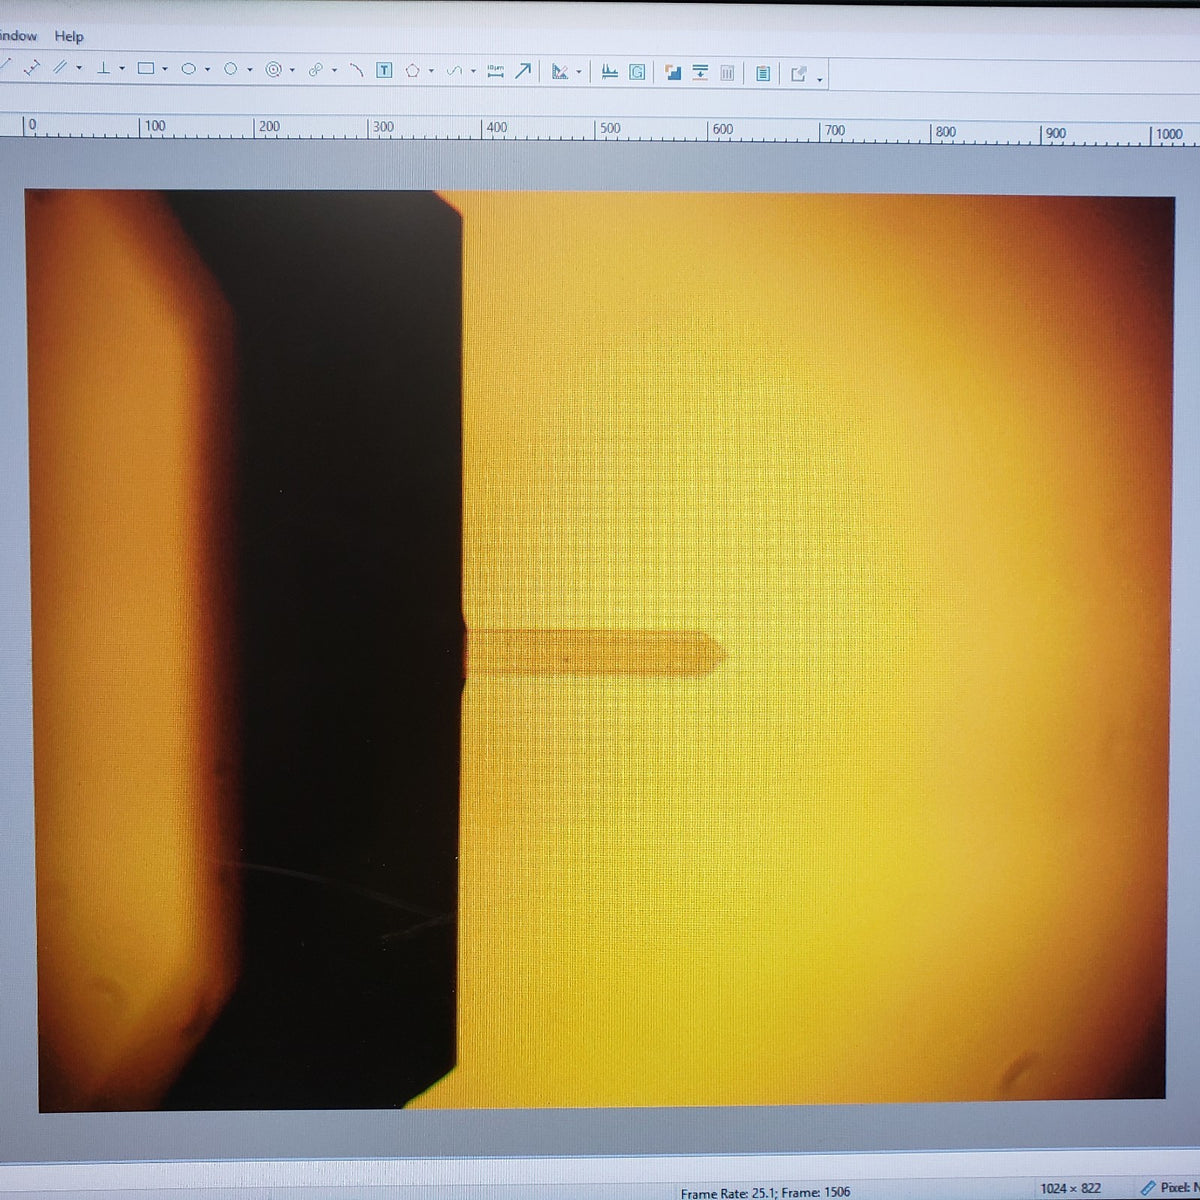1200x1200 pixels.
Task: Select the two-circles distance tool
Action: [x=316, y=70]
